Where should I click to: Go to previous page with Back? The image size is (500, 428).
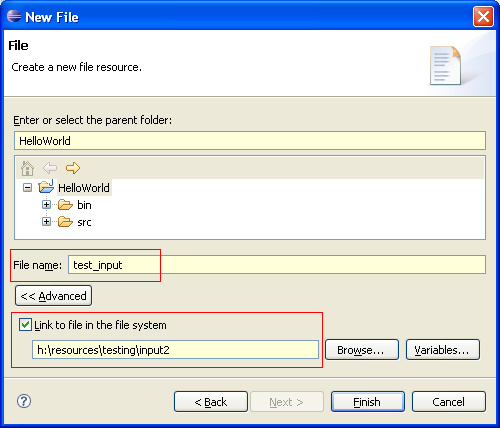211,402
